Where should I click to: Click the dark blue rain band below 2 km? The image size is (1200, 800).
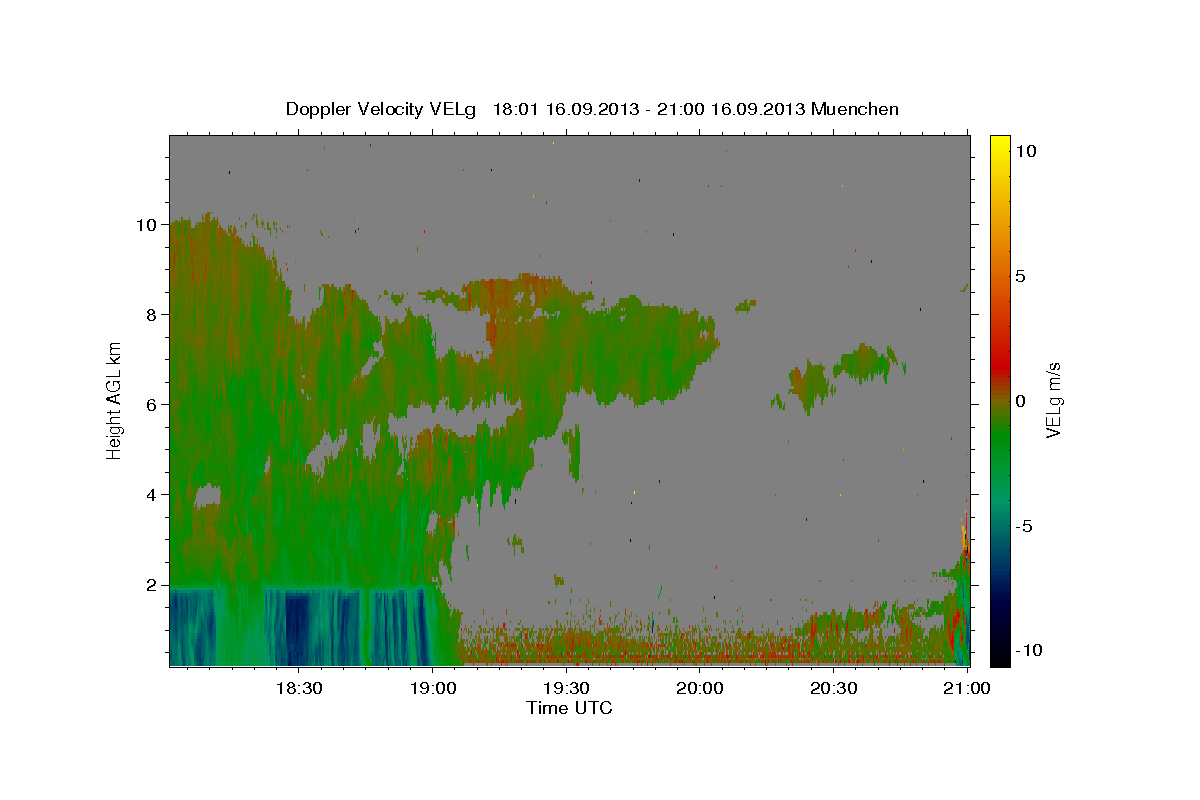pos(297,627)
